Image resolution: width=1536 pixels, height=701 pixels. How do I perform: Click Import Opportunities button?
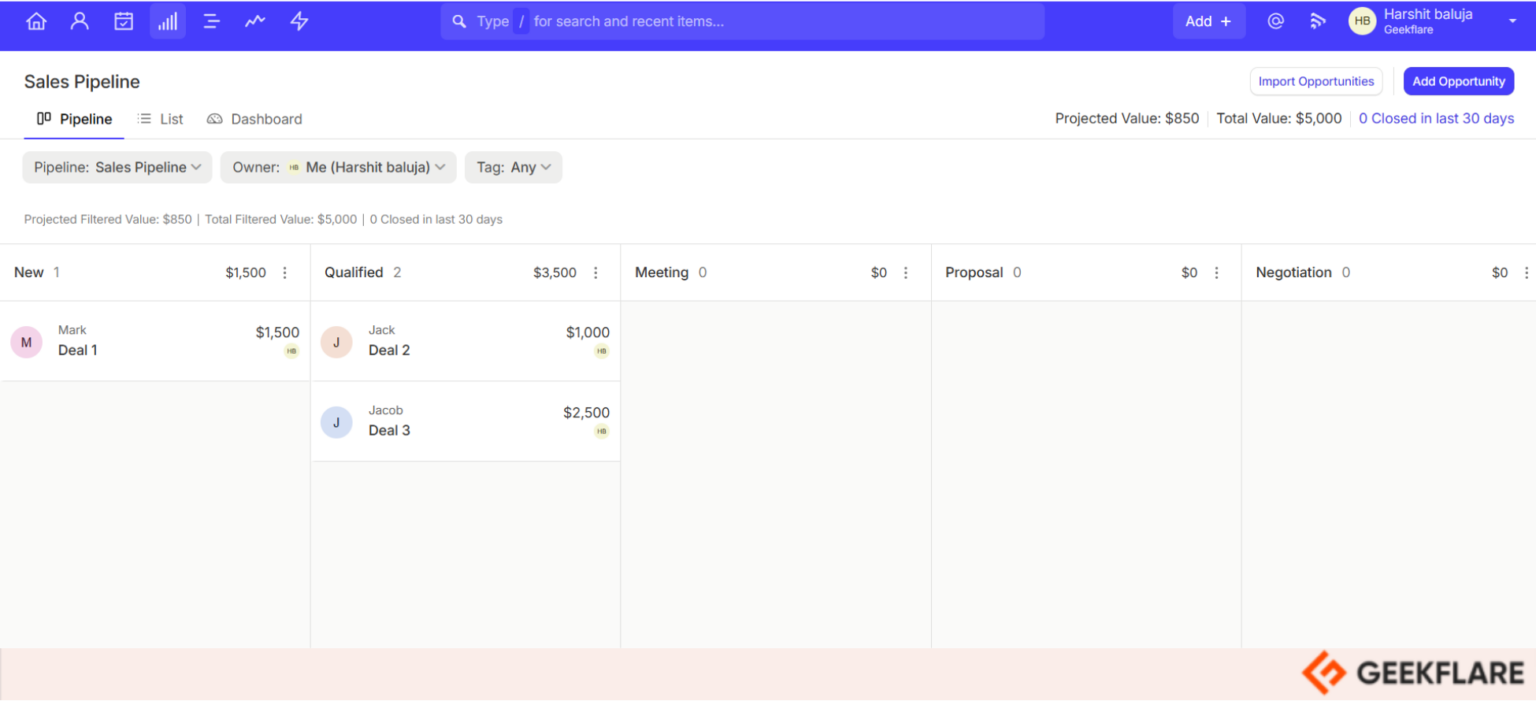pos(1316,82)
